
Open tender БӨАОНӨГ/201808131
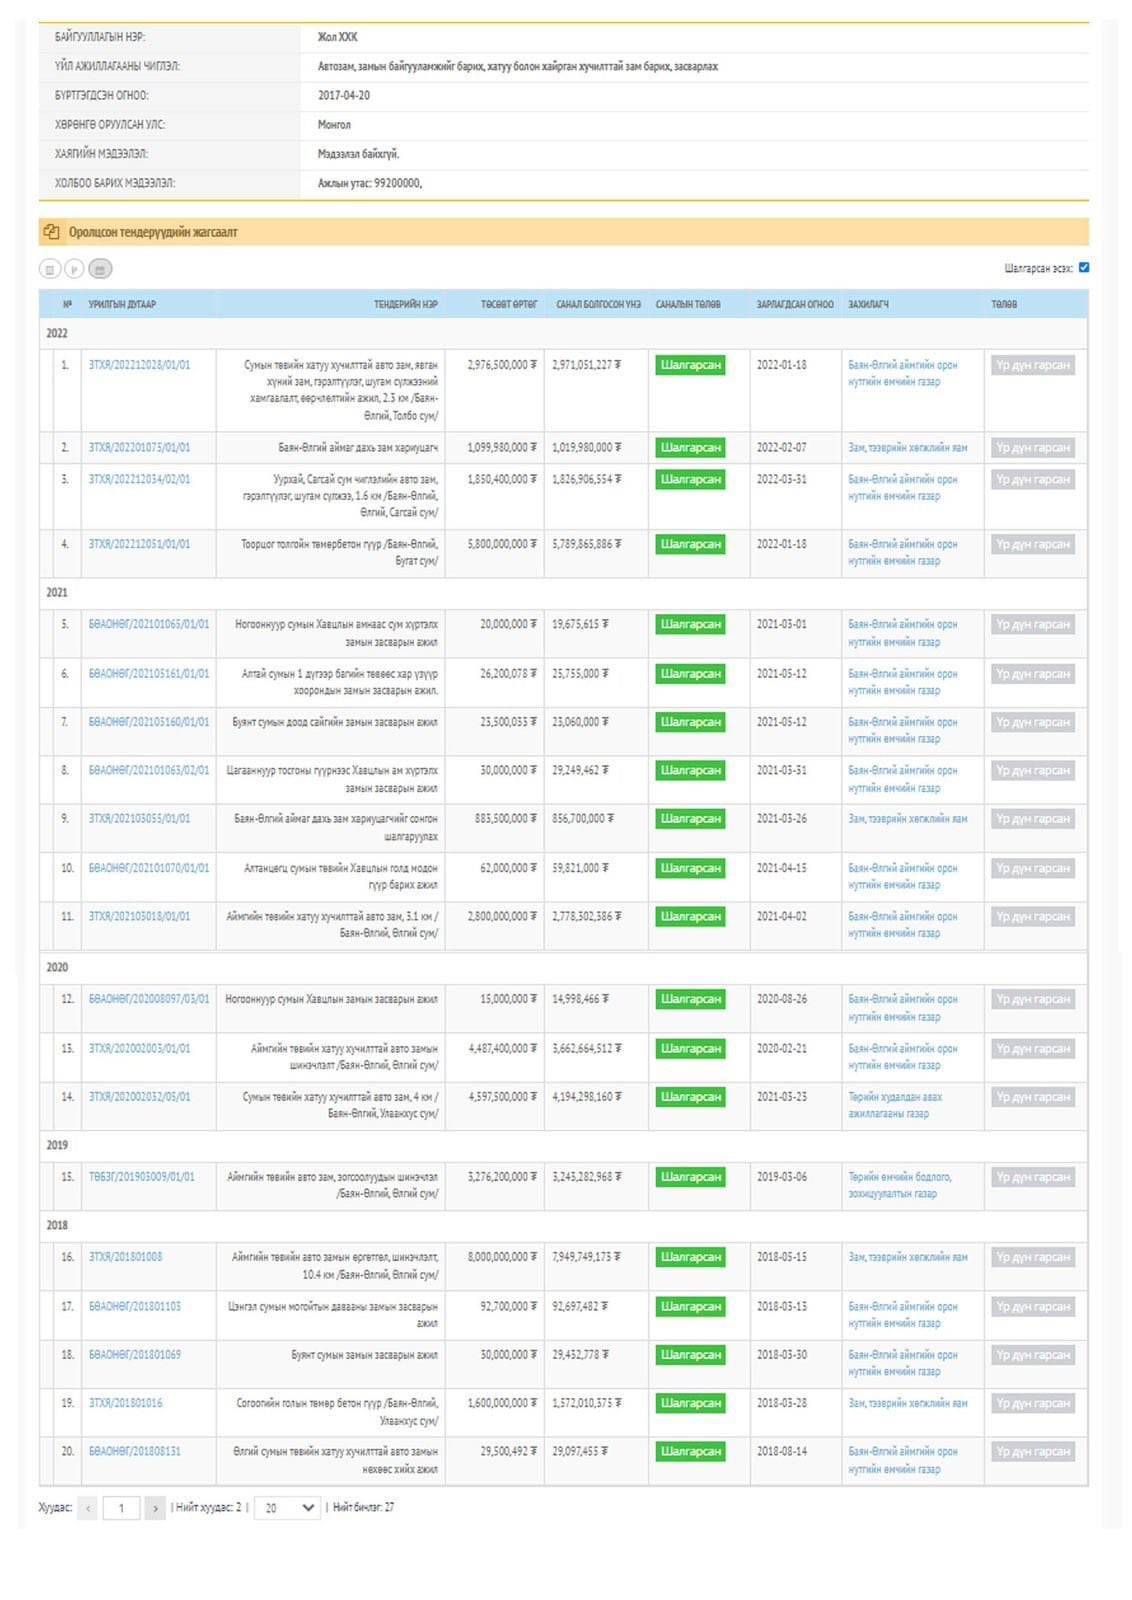coord(135,1451)
